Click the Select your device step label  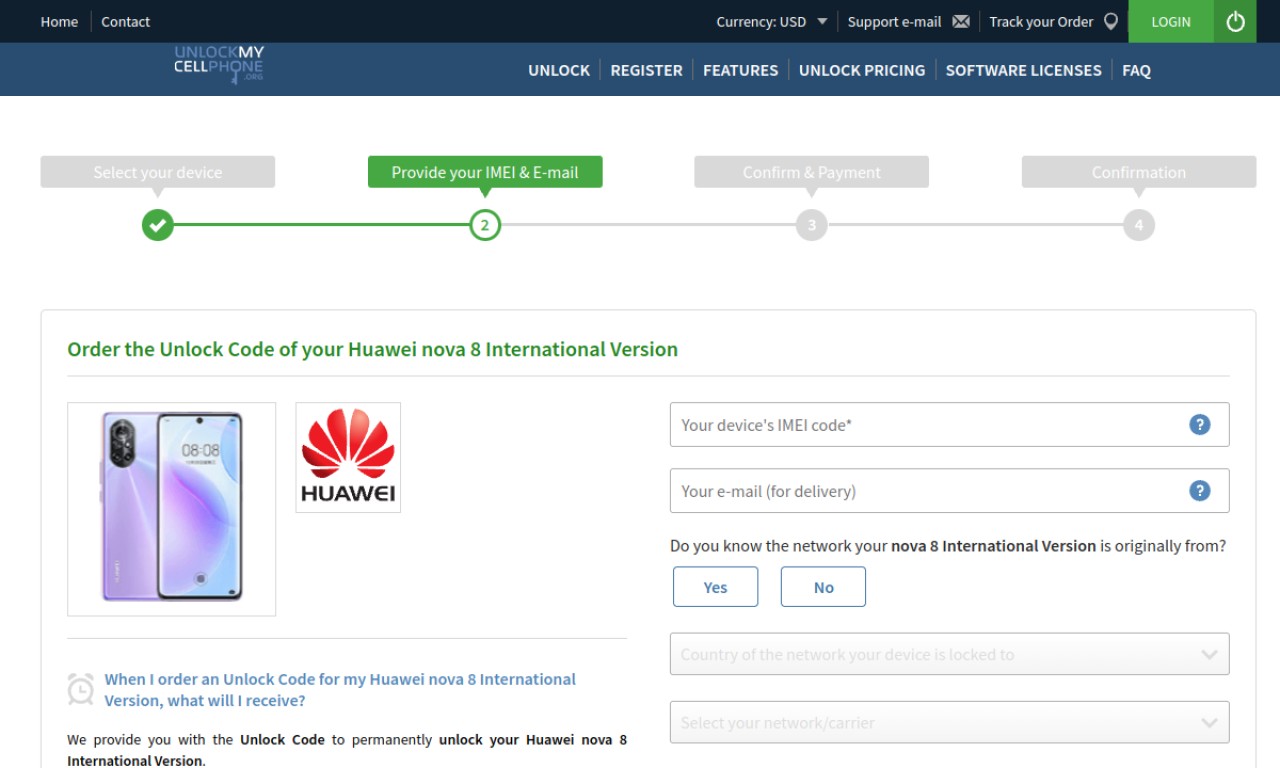(158, 172)
